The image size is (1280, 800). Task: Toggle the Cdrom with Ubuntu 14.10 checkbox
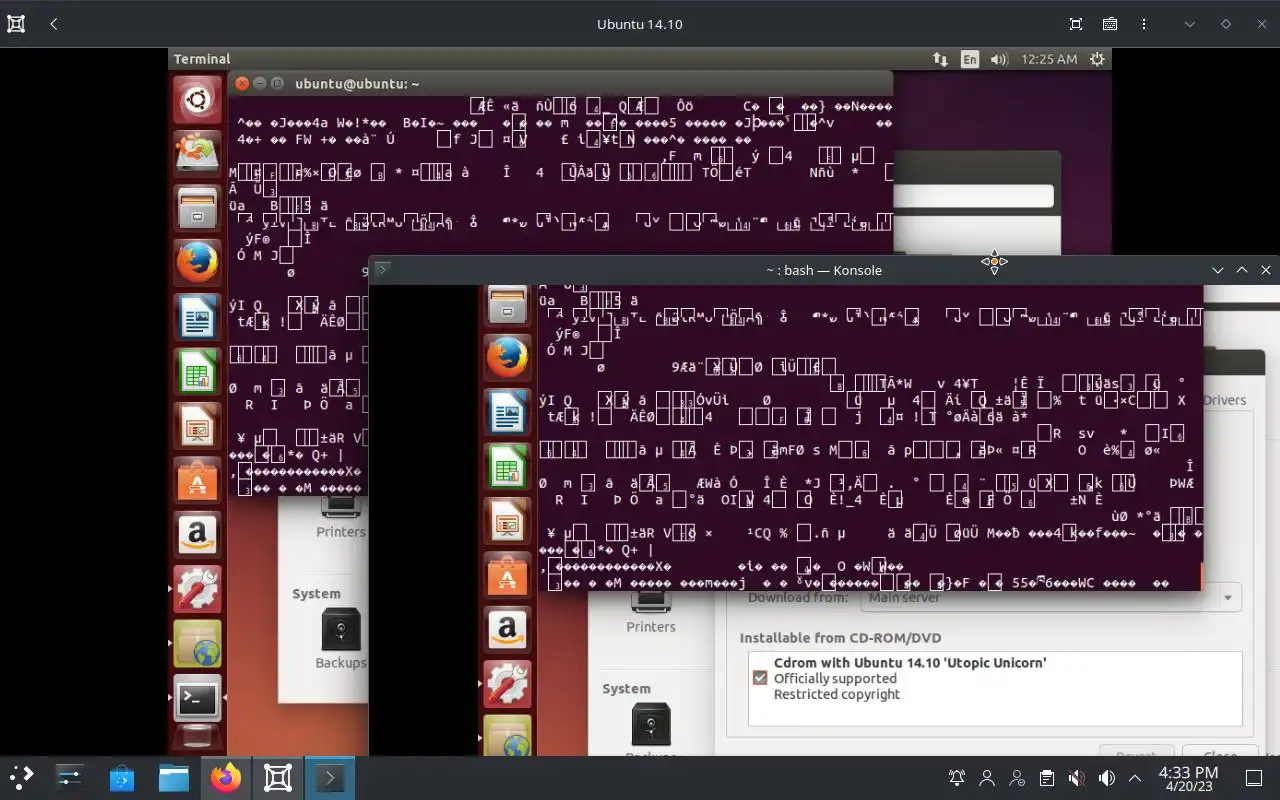tap(760, 678)
